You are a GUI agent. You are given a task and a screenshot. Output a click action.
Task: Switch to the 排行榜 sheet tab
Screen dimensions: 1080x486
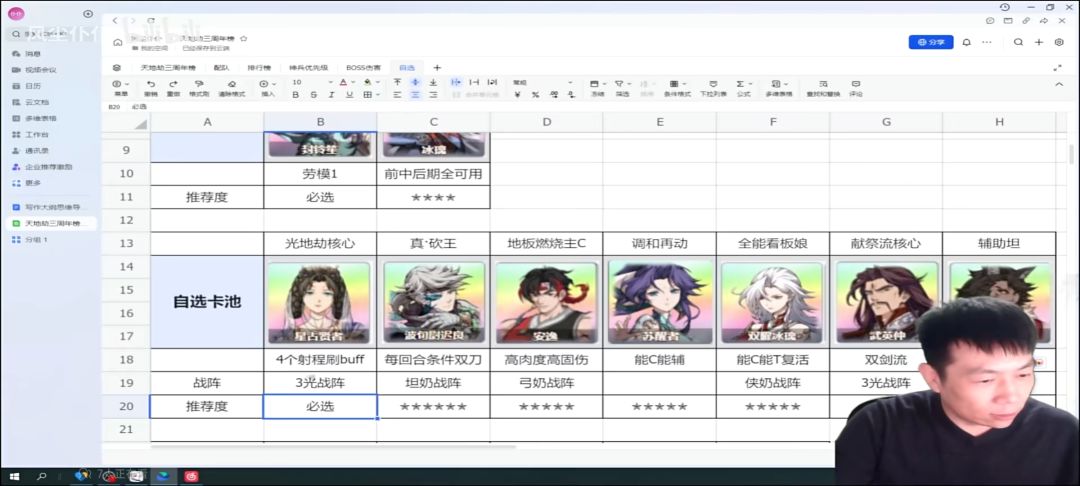click(259, 67)
